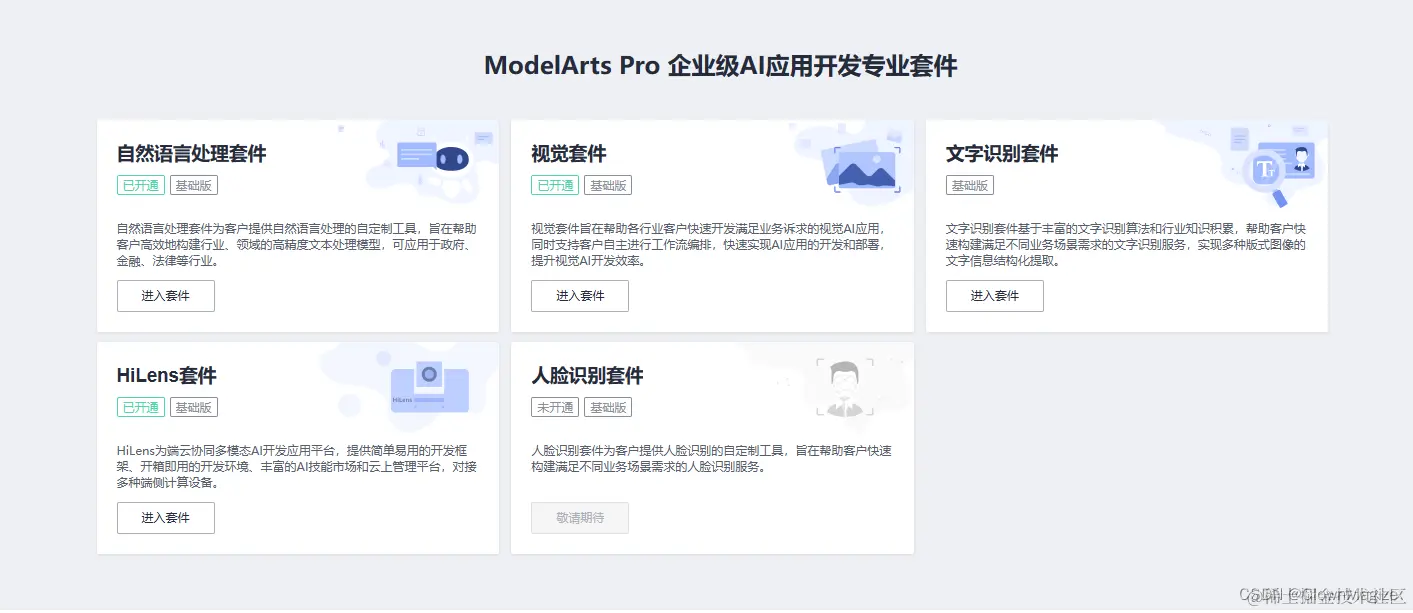Image resolution: width=1413 pixels, height=613 pixels.
Task: Click the 未开通 badge on 人脸识别套件
Action: [x=554, y=406]
